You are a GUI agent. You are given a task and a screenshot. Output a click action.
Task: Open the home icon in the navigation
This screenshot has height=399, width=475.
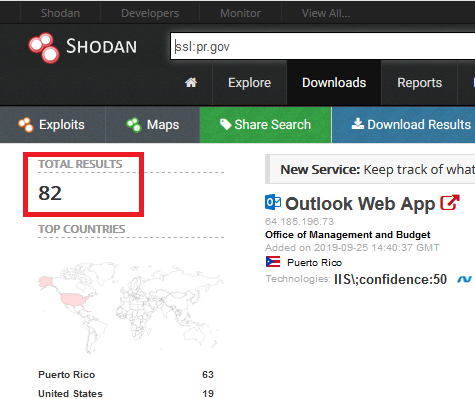pyautogui.click(x=191, y=82)
